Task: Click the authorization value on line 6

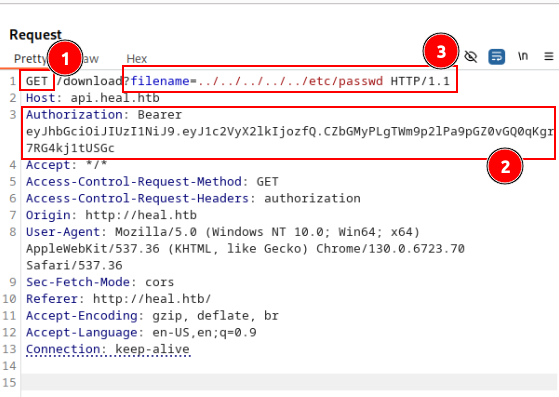Action: coord(312,198)
